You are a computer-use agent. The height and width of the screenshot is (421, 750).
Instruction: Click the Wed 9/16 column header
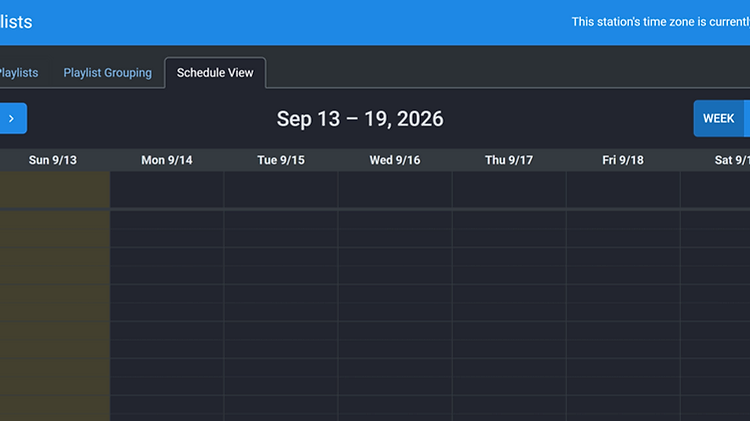pyautogui.click(x=395, y=160)
